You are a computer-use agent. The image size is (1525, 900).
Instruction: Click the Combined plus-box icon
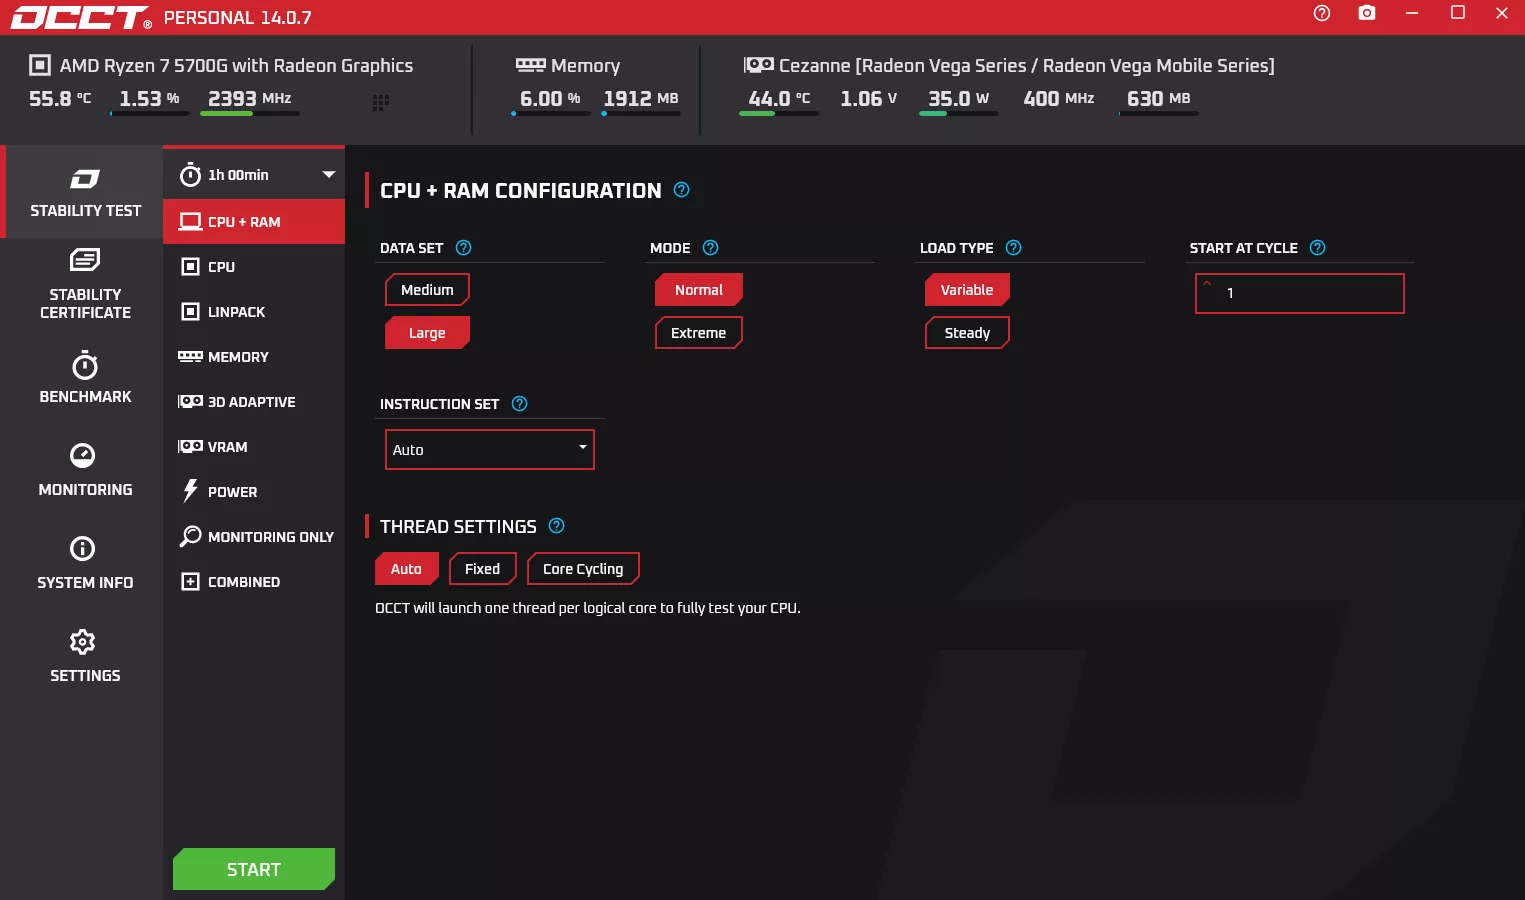(190, 582)
